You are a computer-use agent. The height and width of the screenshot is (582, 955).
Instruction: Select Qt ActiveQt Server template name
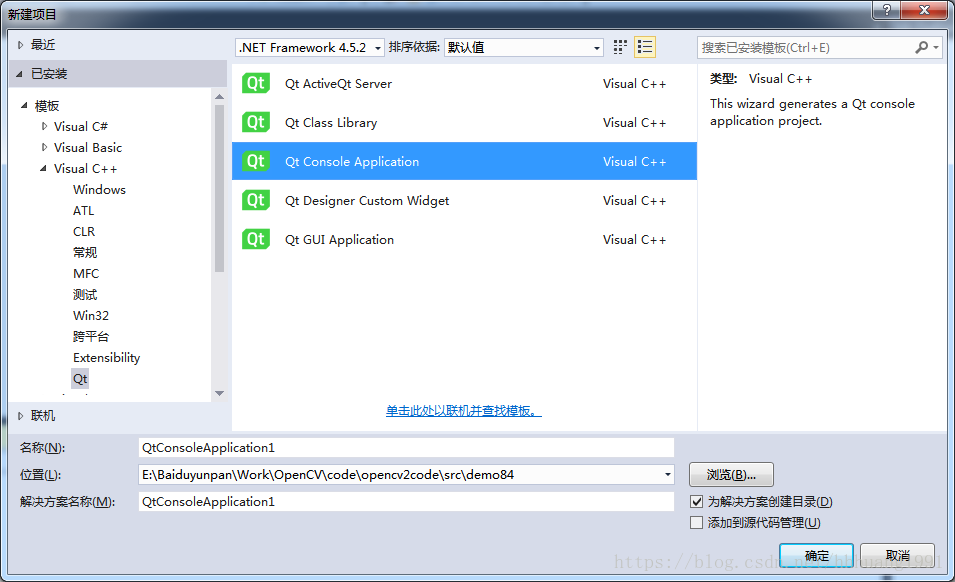tap(338, 83)
